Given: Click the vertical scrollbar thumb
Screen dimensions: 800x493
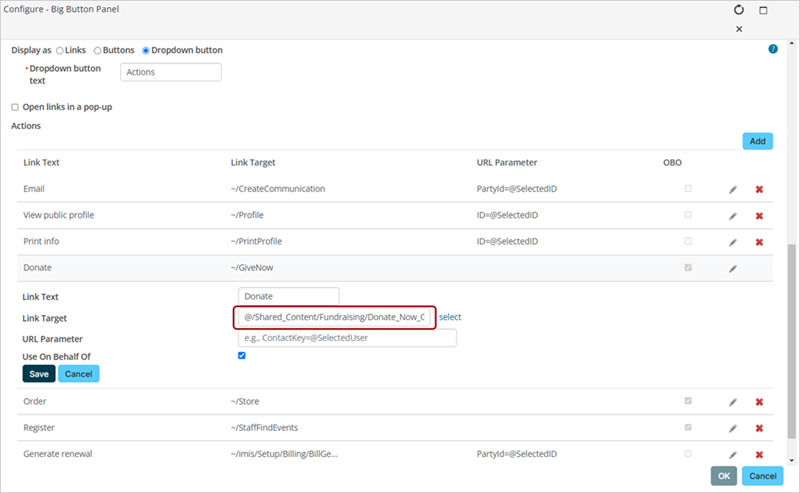Looking at the screenshot, I should click(791, 341).
